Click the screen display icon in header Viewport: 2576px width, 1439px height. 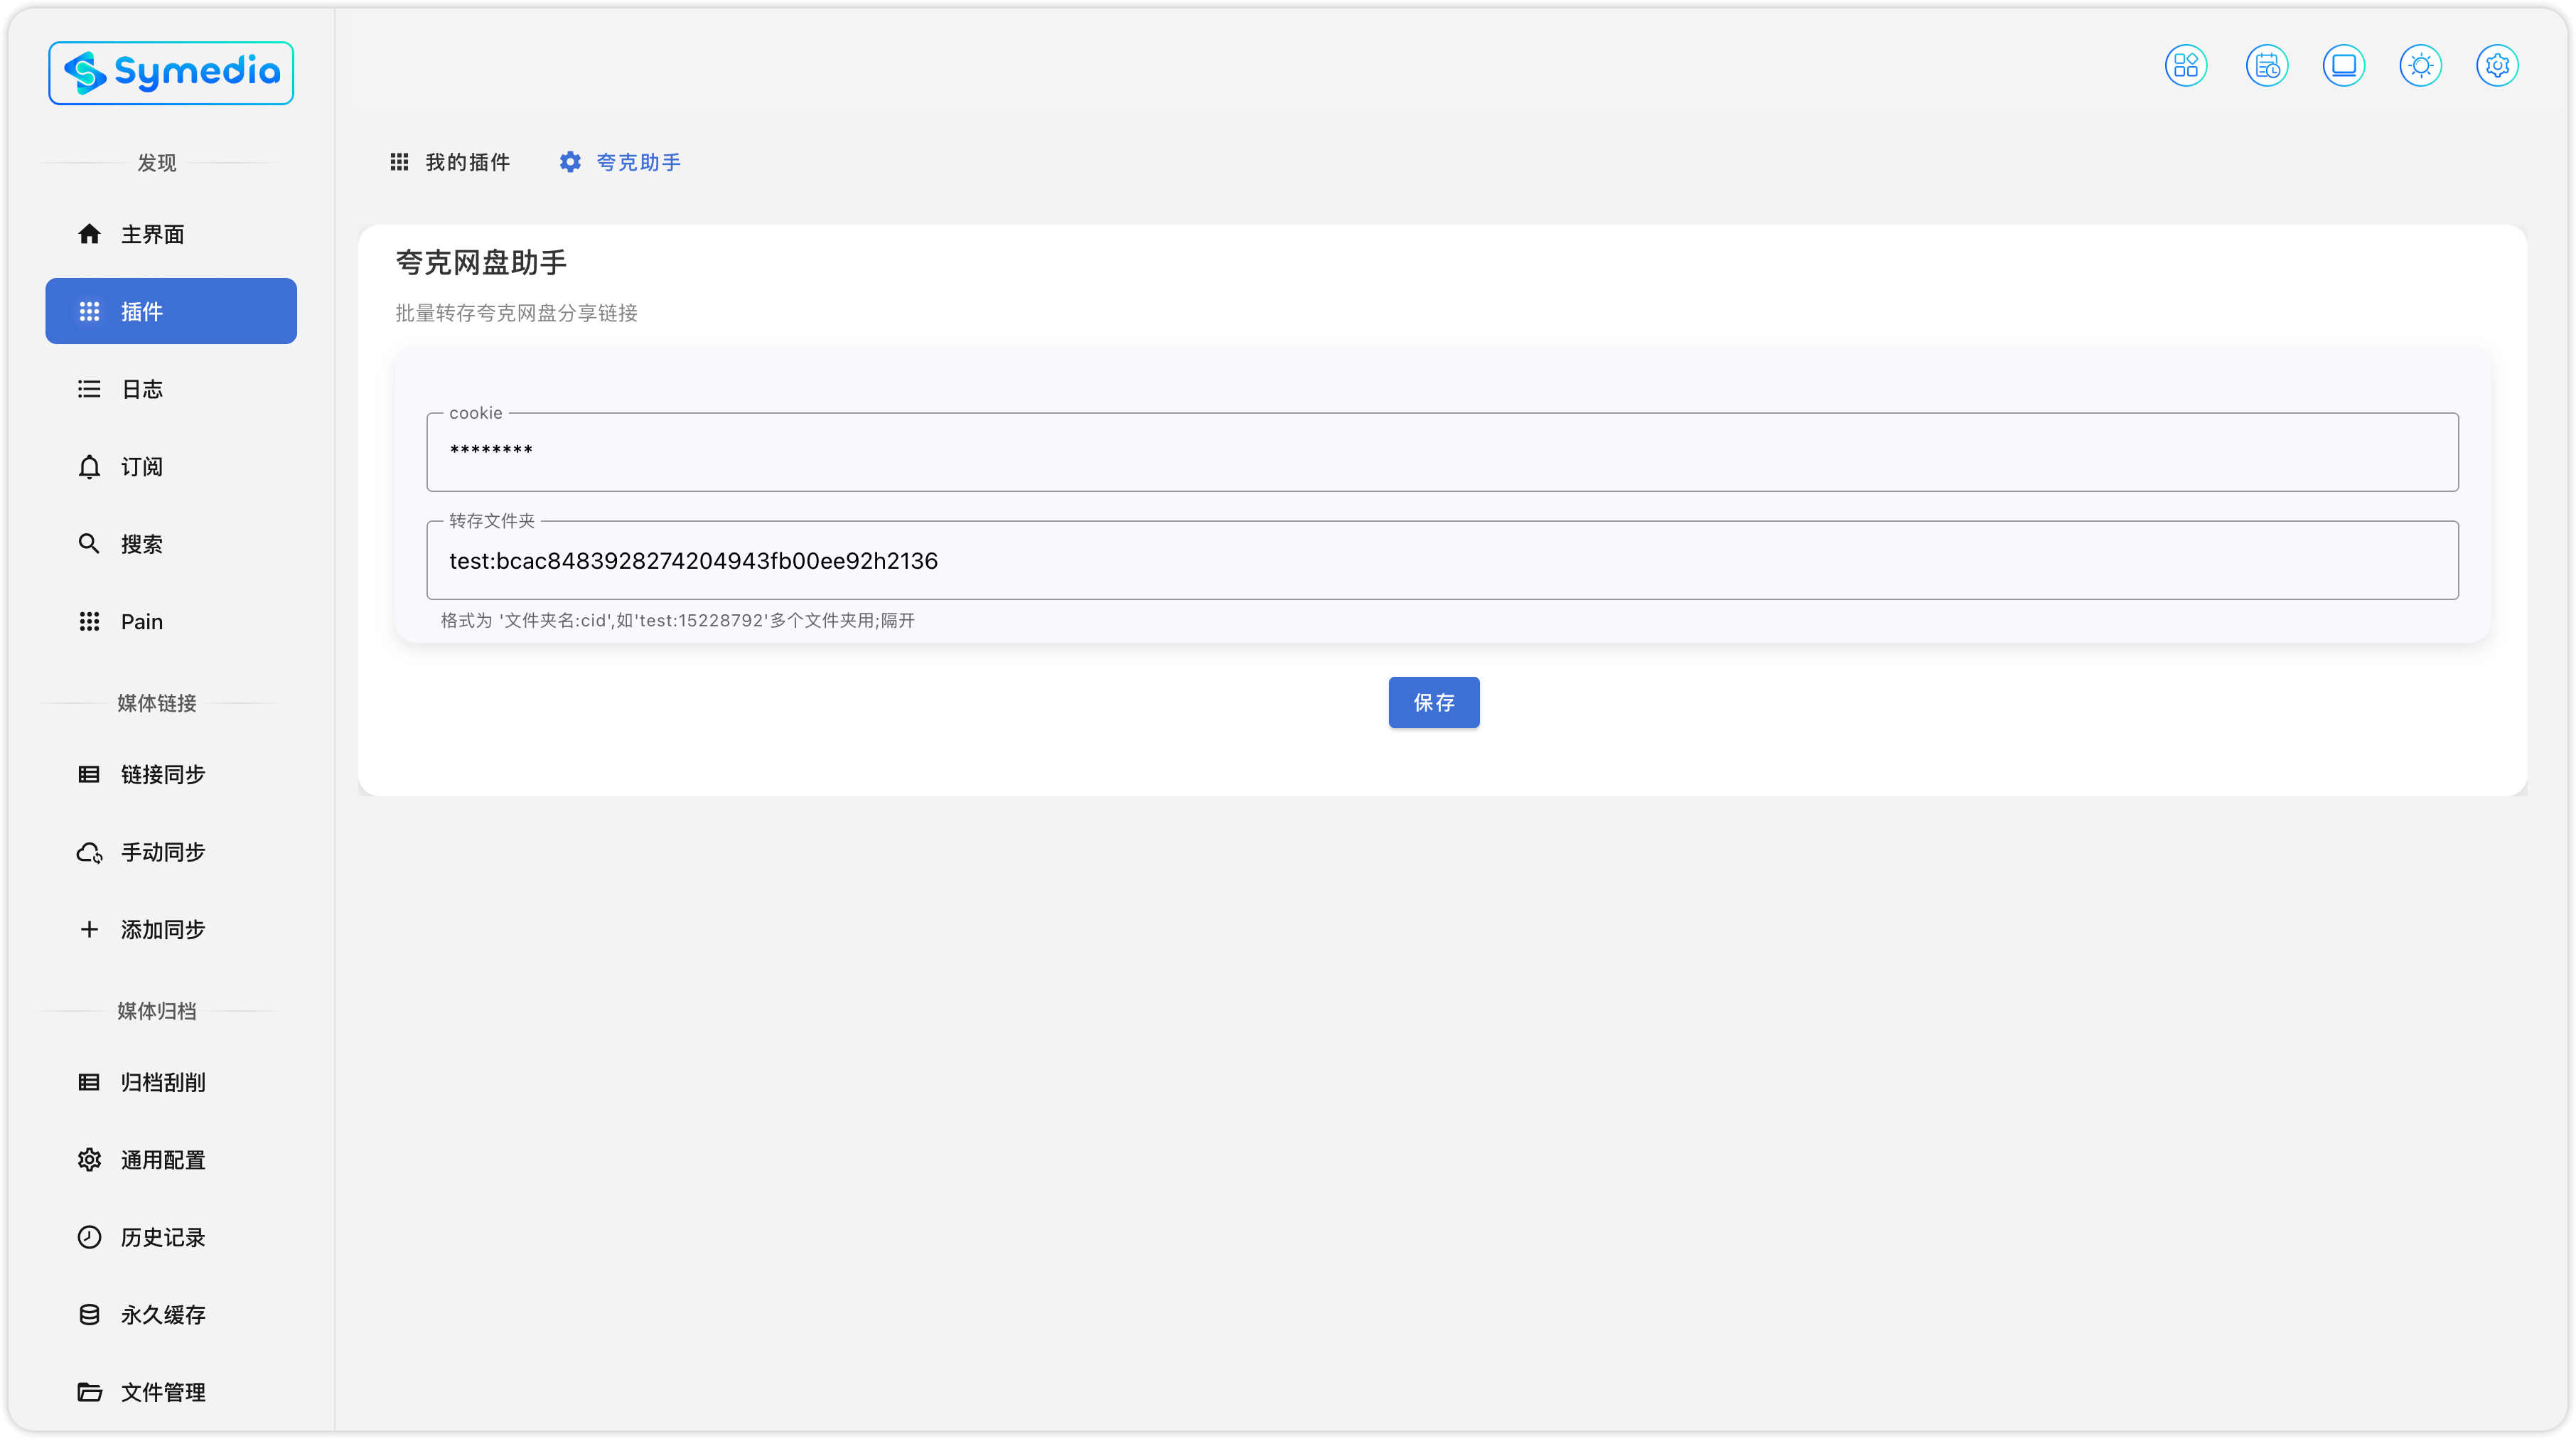pyautogui.click(x=2343, y=66)
